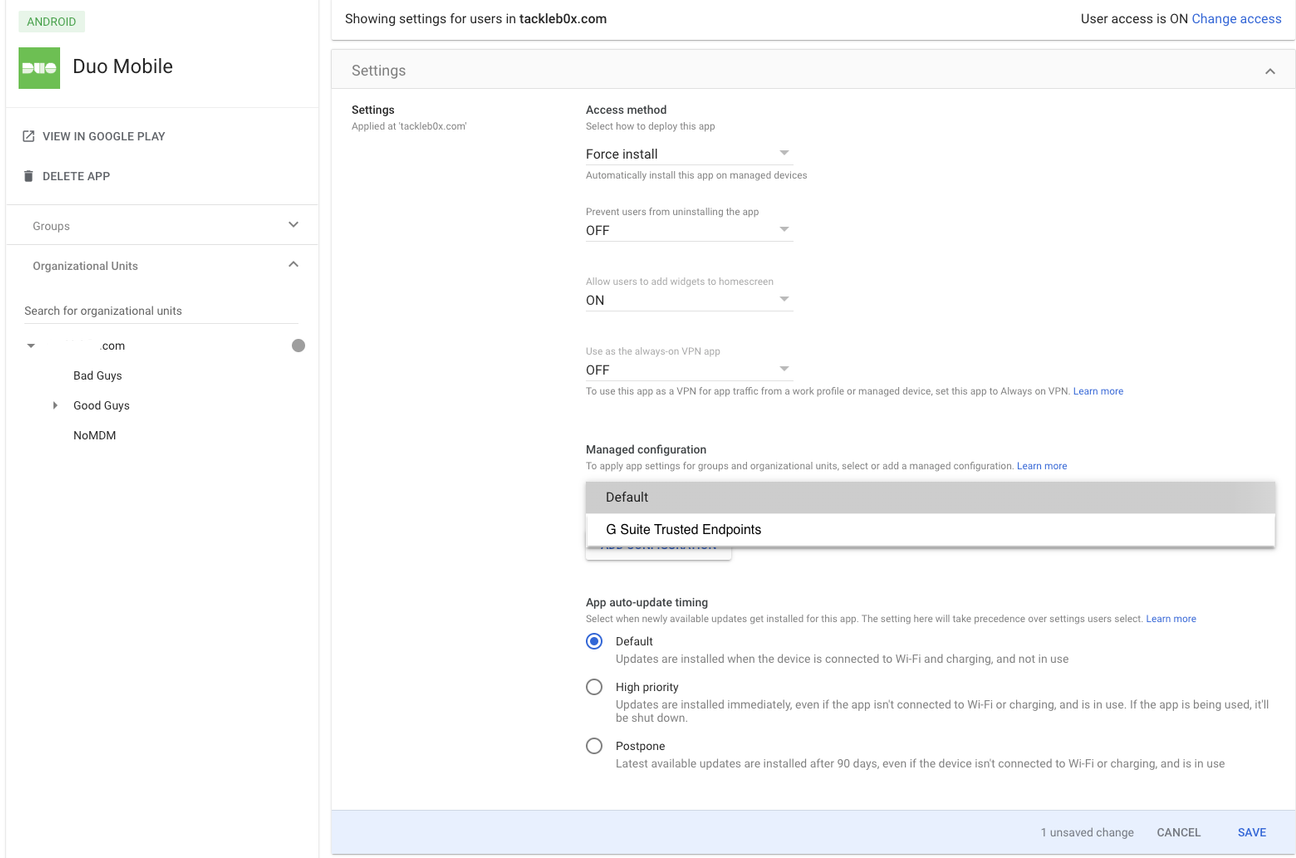Select G Suite Trusted Endpoints configuration
The width and height of the screenshot is (1296, 858).
pos(682,529)
